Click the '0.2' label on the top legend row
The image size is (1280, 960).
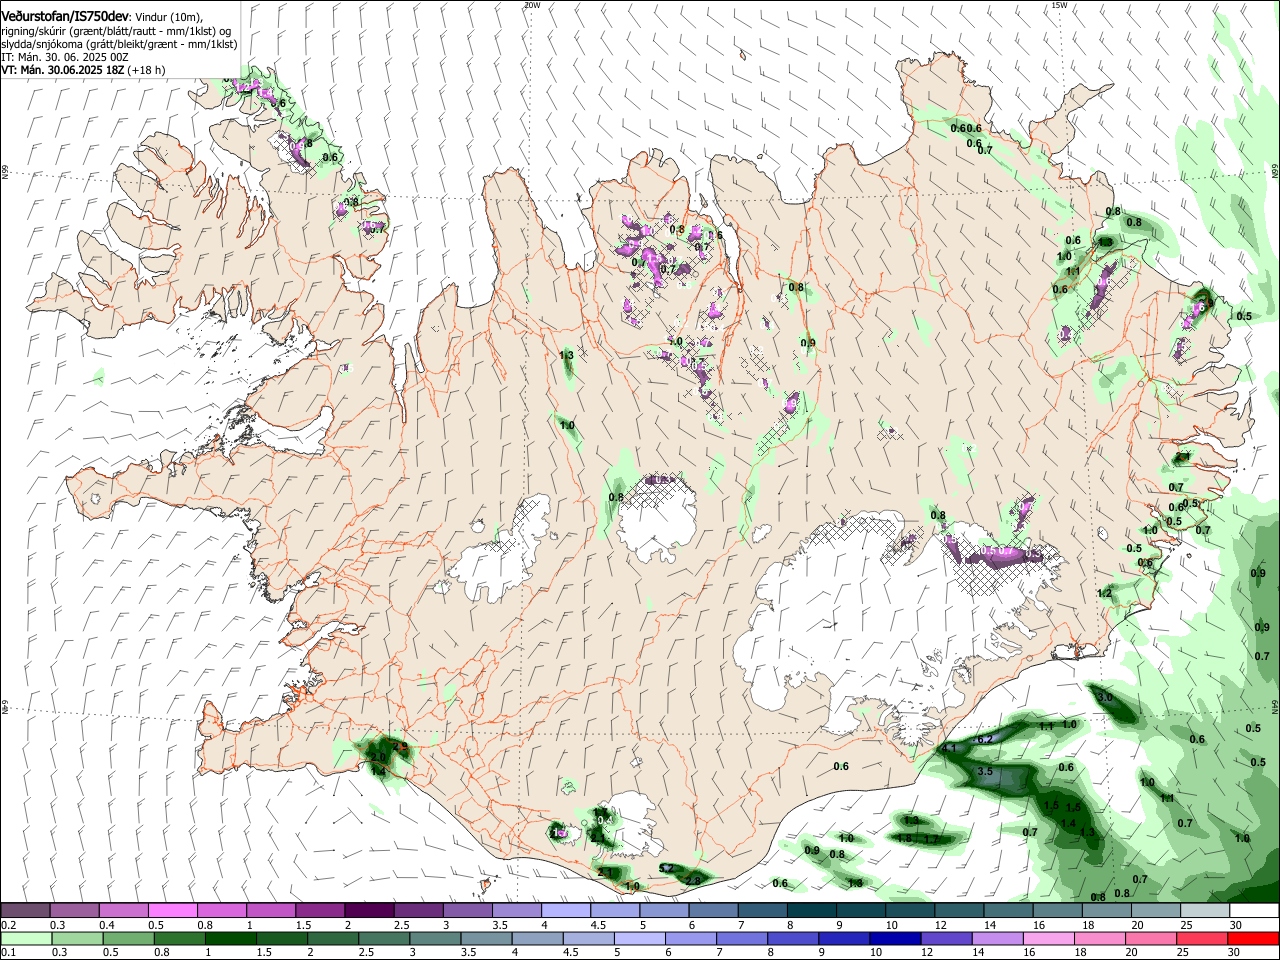click(x=8, y=925)
